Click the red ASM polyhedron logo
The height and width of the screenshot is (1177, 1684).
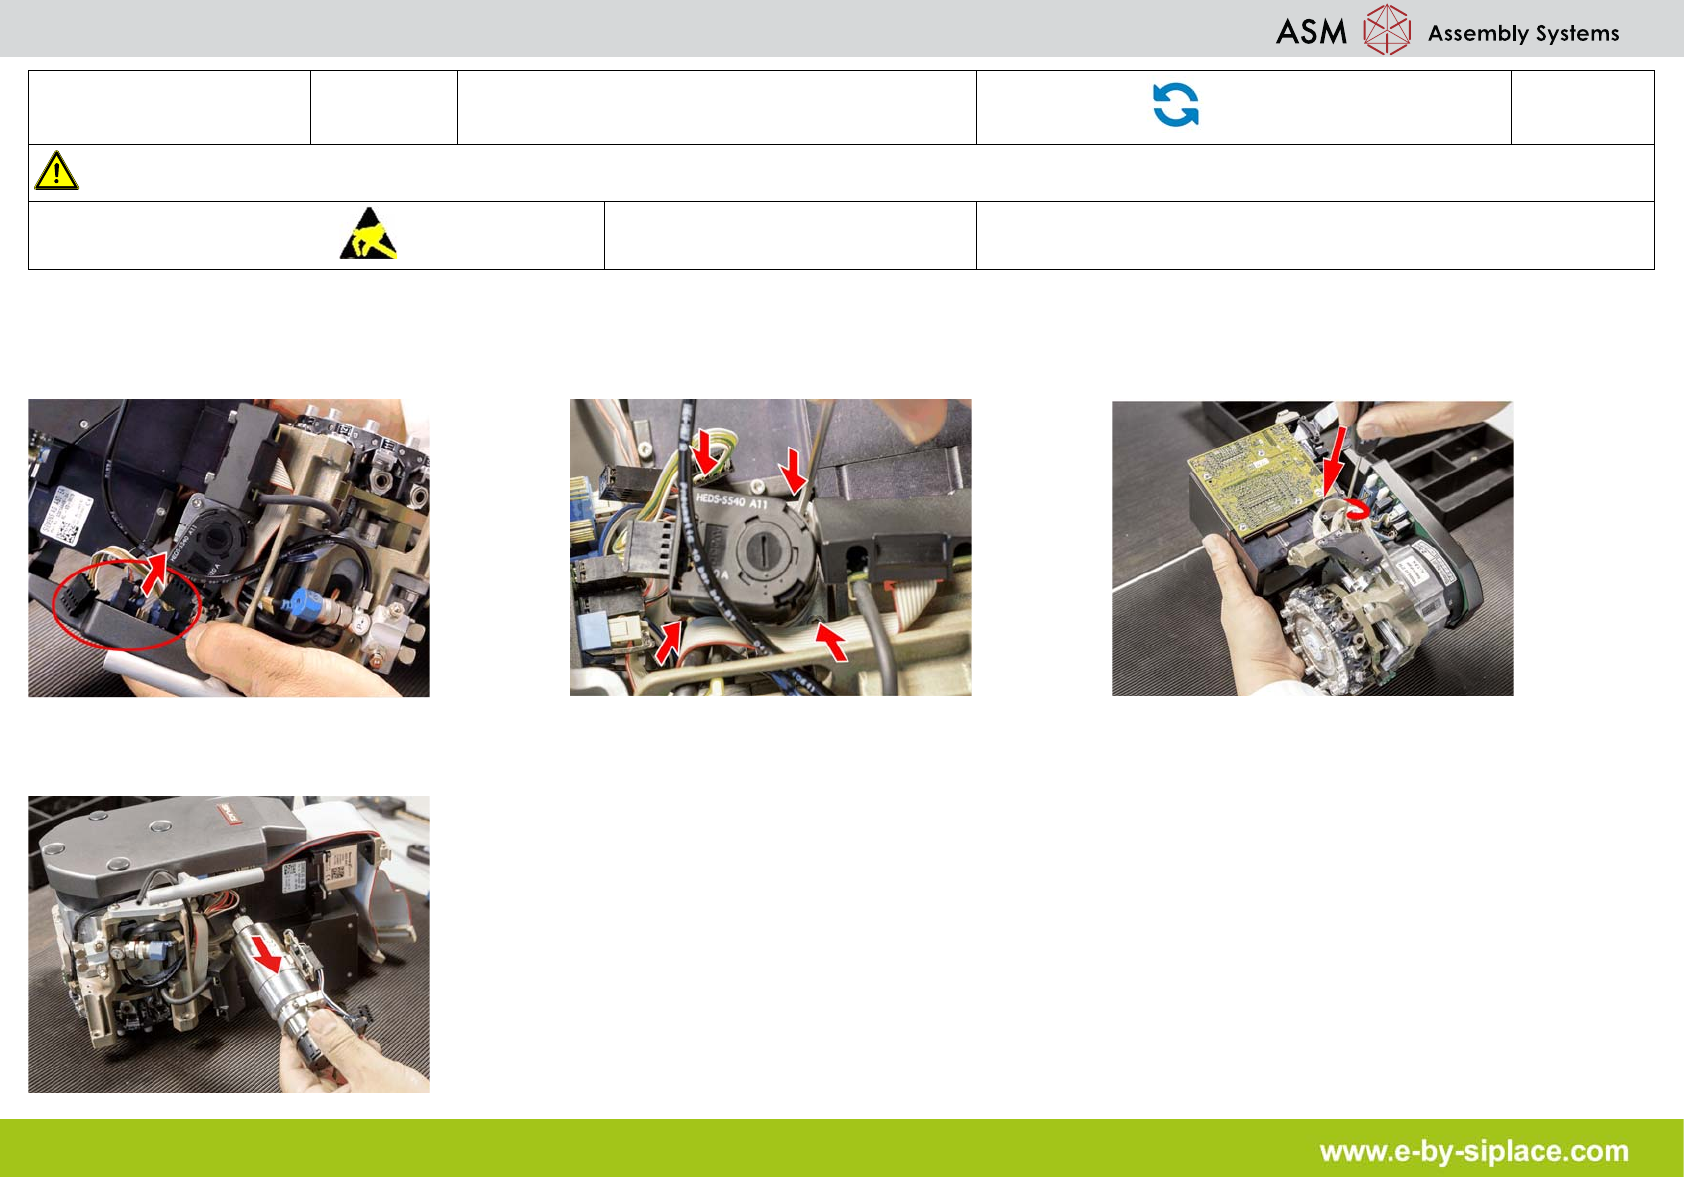coord(1387,30)
